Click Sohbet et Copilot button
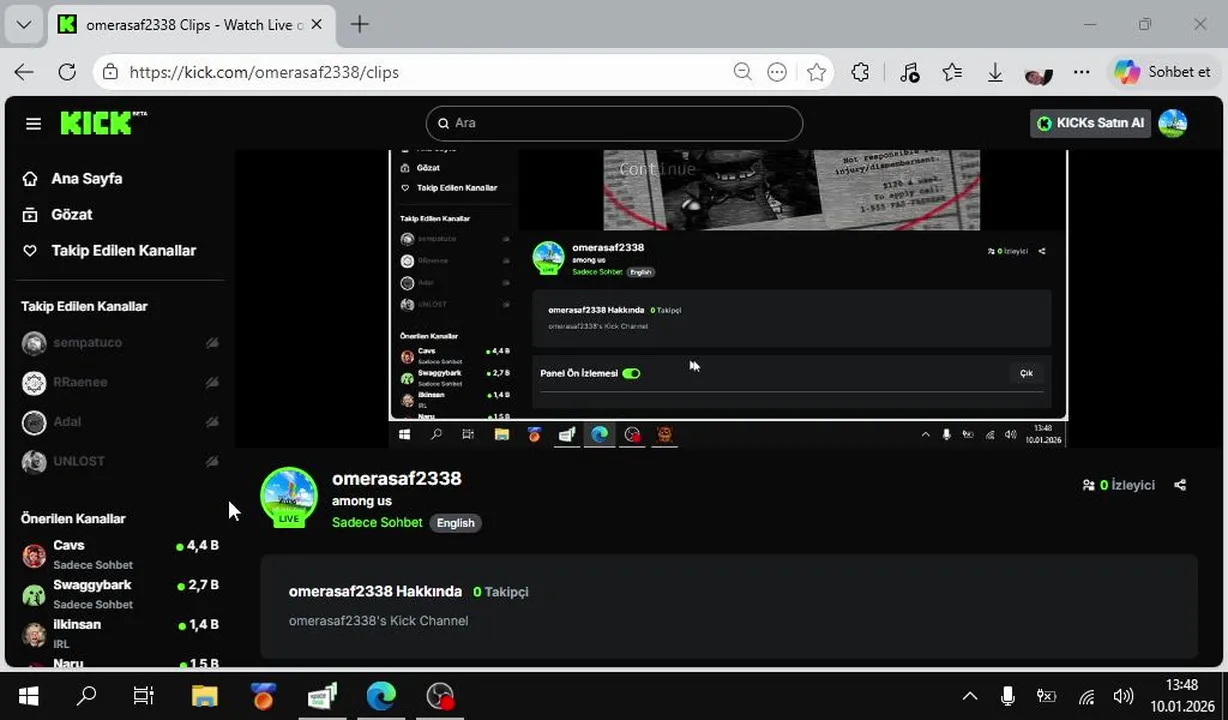Viewport: 1228px width, 720px height. pos(1164,72)
